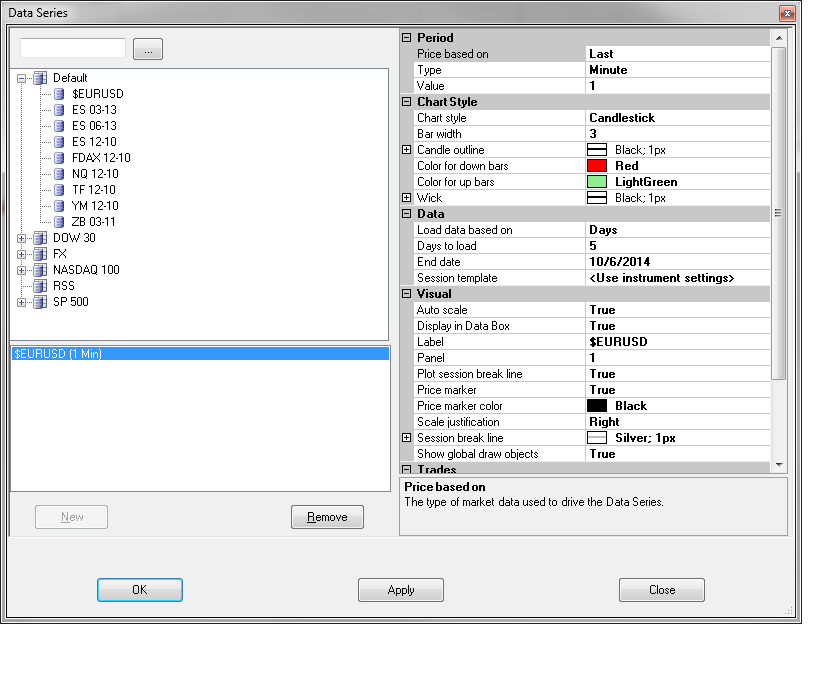Click the FDAX 12-10 instrument icon
Viewport: 834px width, 676px height.
click(x=59, y=158)
